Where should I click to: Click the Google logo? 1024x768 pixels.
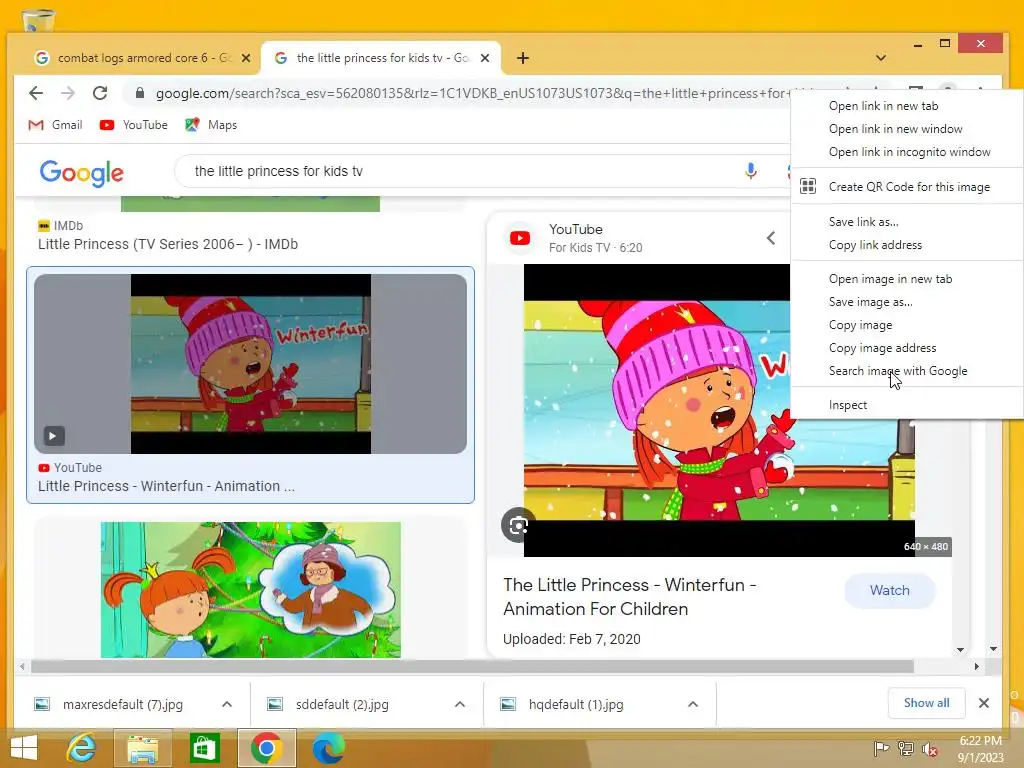[82, 172]
